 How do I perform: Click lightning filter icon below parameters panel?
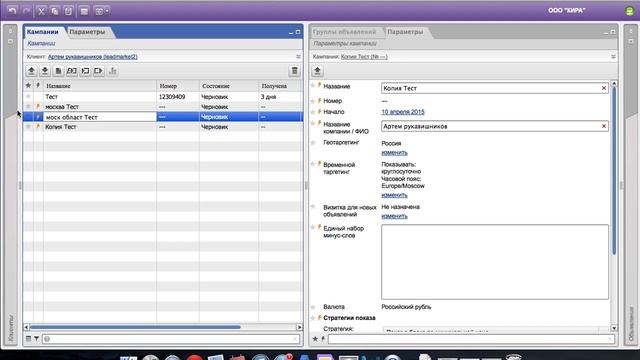[x=323, y=338]
